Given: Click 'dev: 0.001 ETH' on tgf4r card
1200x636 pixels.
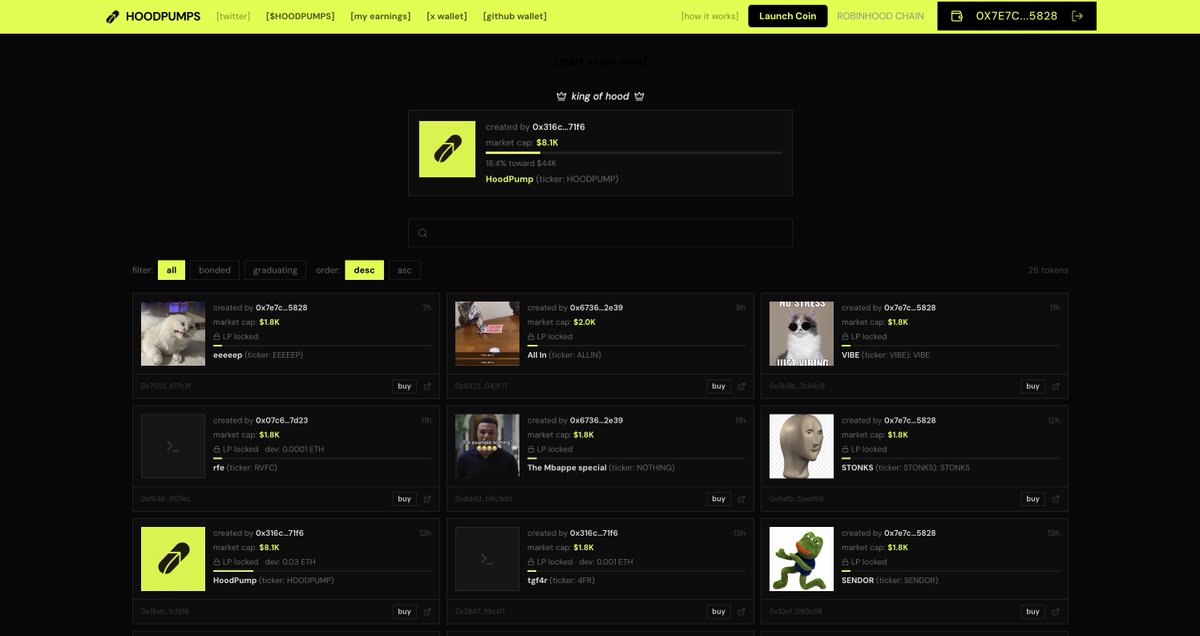Looking at the screenshot, I should (x=606, y=562).
